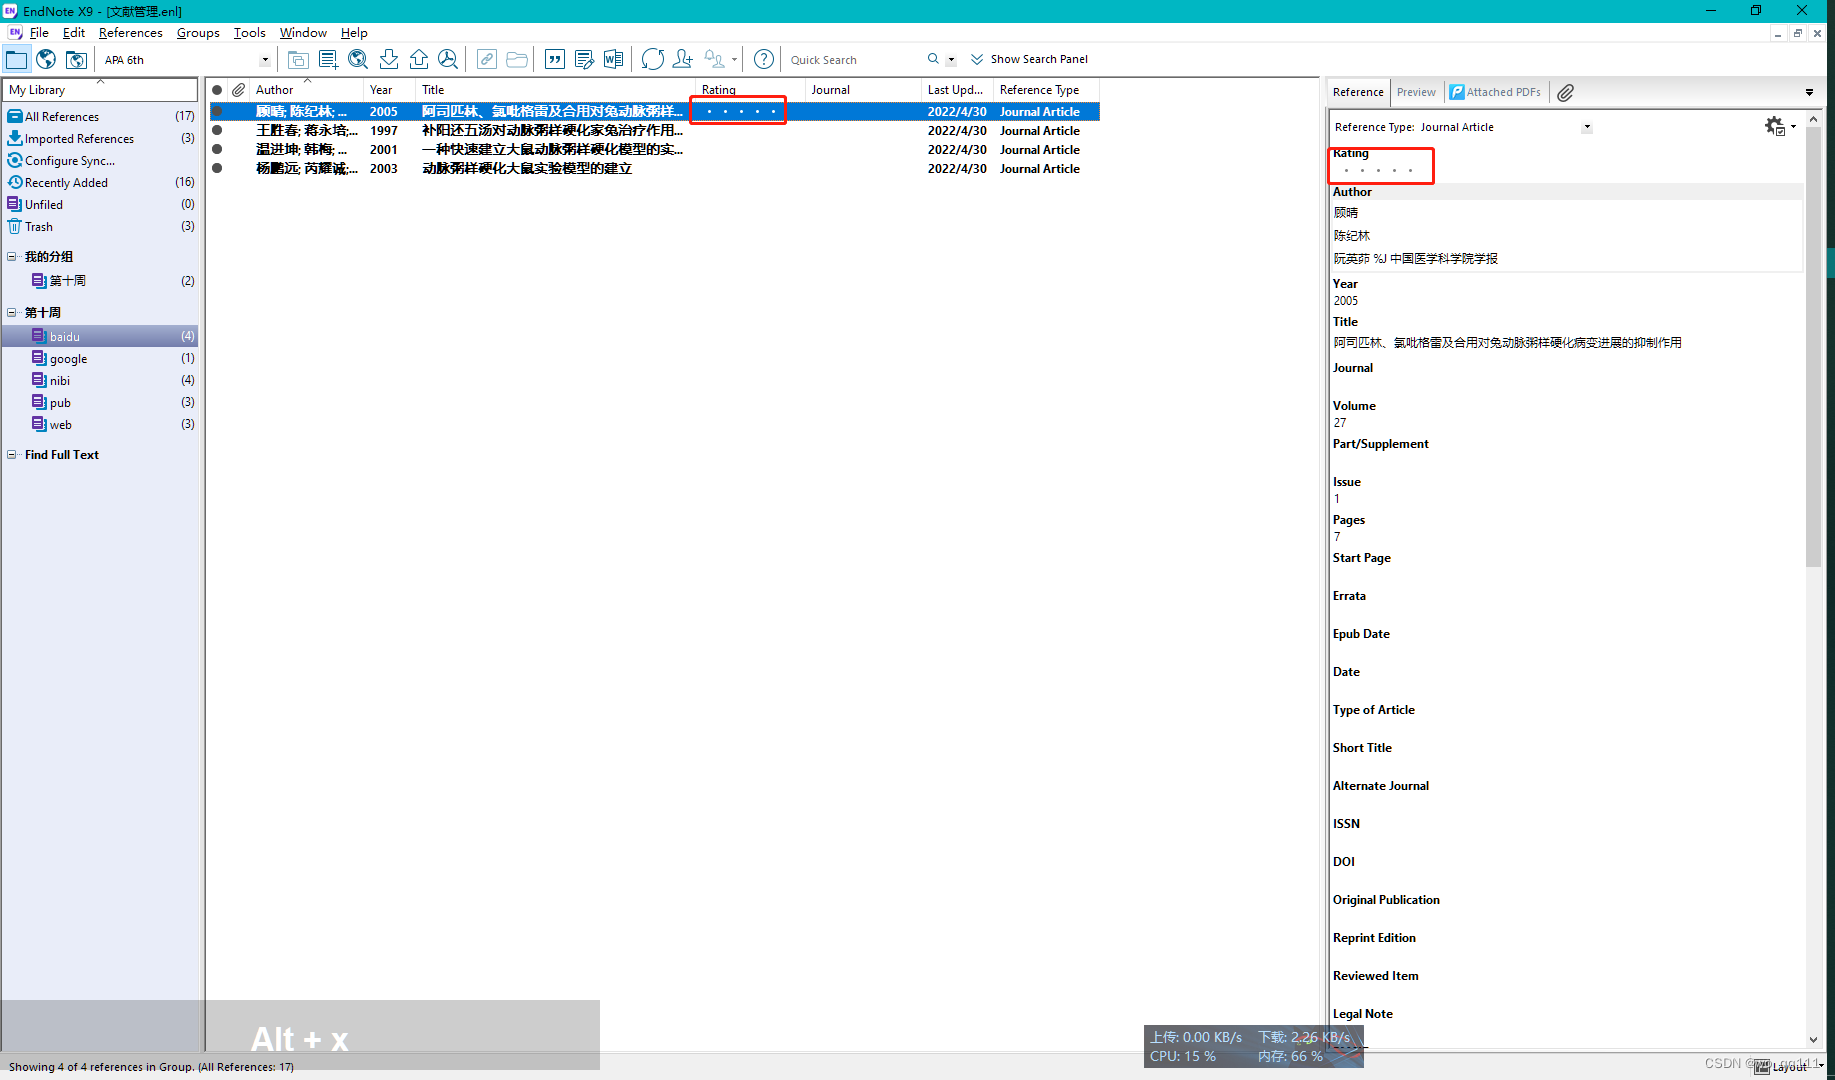Click the Sync Library icon

point(653,59)
